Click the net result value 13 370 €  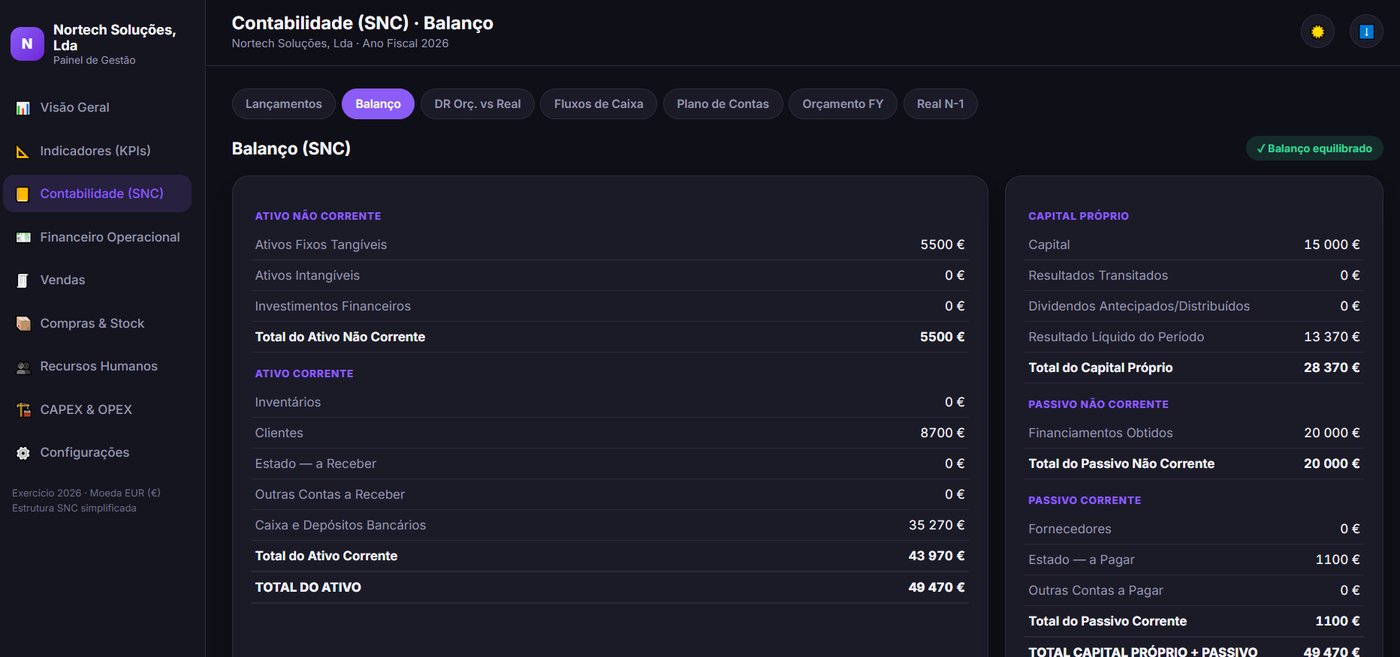tap(1332, 337)
